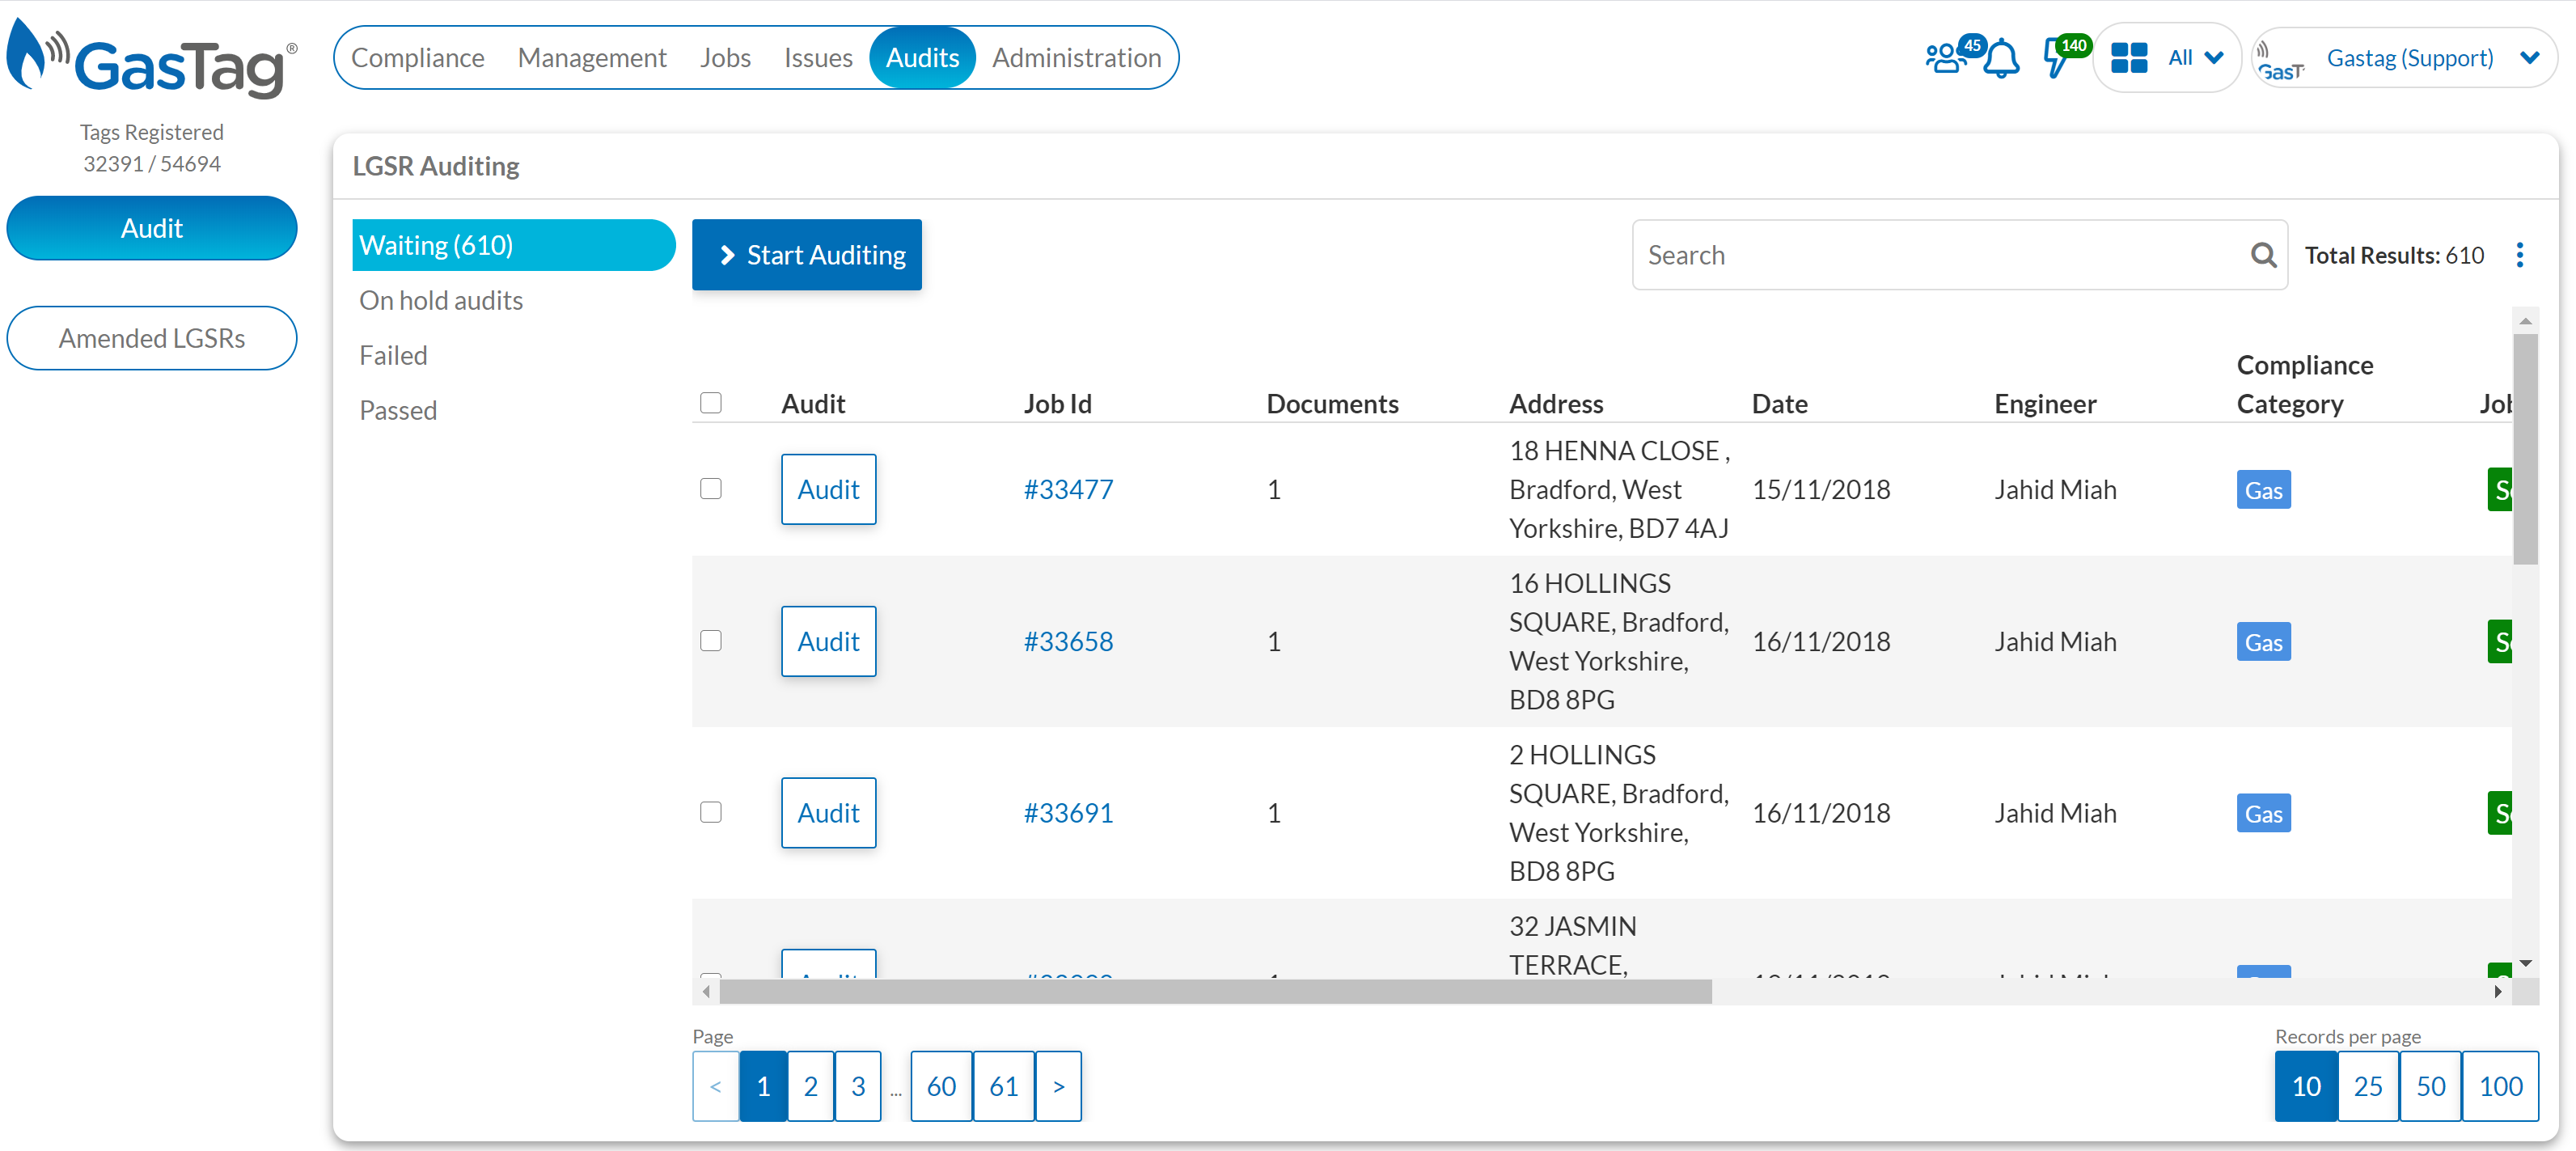
Task: Go to page 60
Action: coord(941,1086)
